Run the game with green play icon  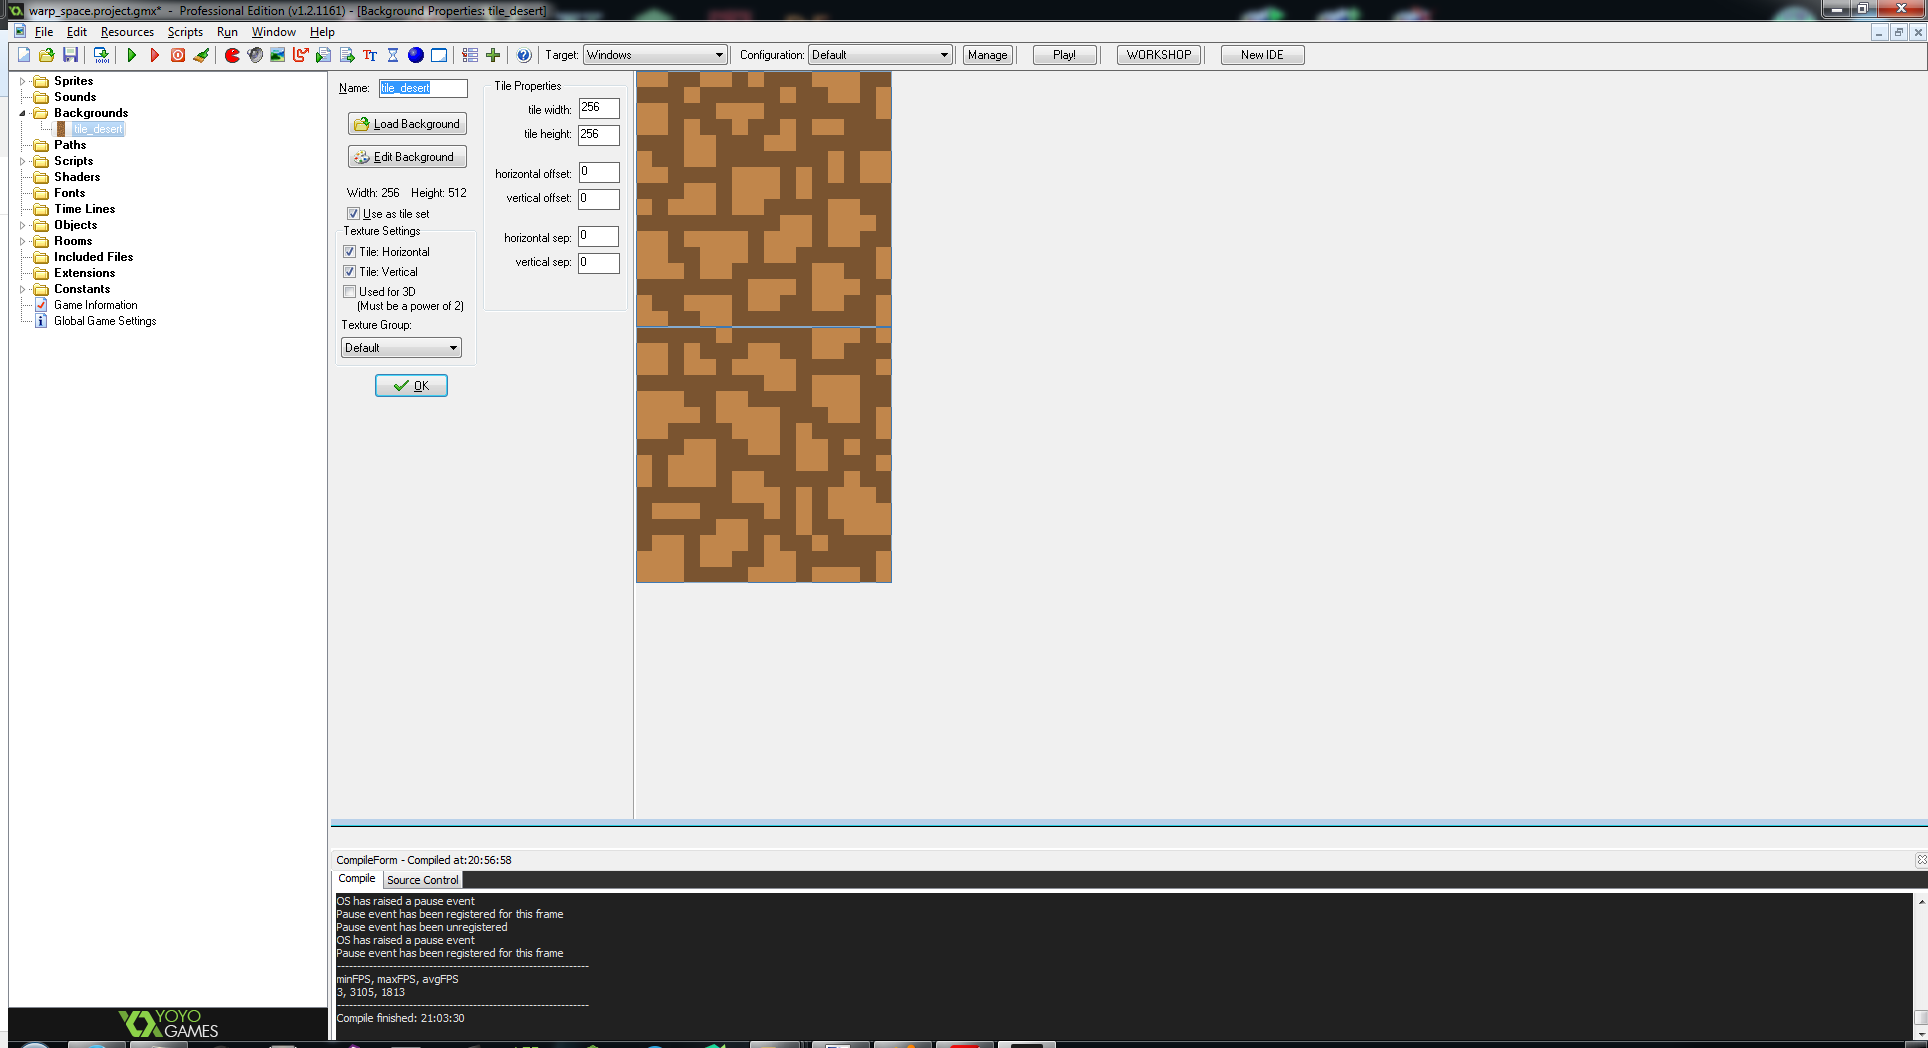[x=131, y=55]
